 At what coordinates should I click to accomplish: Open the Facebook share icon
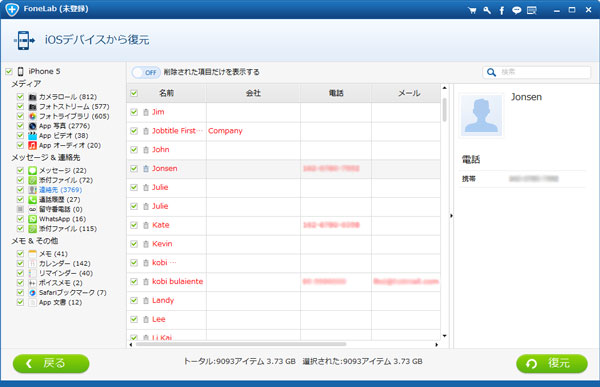[x=502, y=10]
